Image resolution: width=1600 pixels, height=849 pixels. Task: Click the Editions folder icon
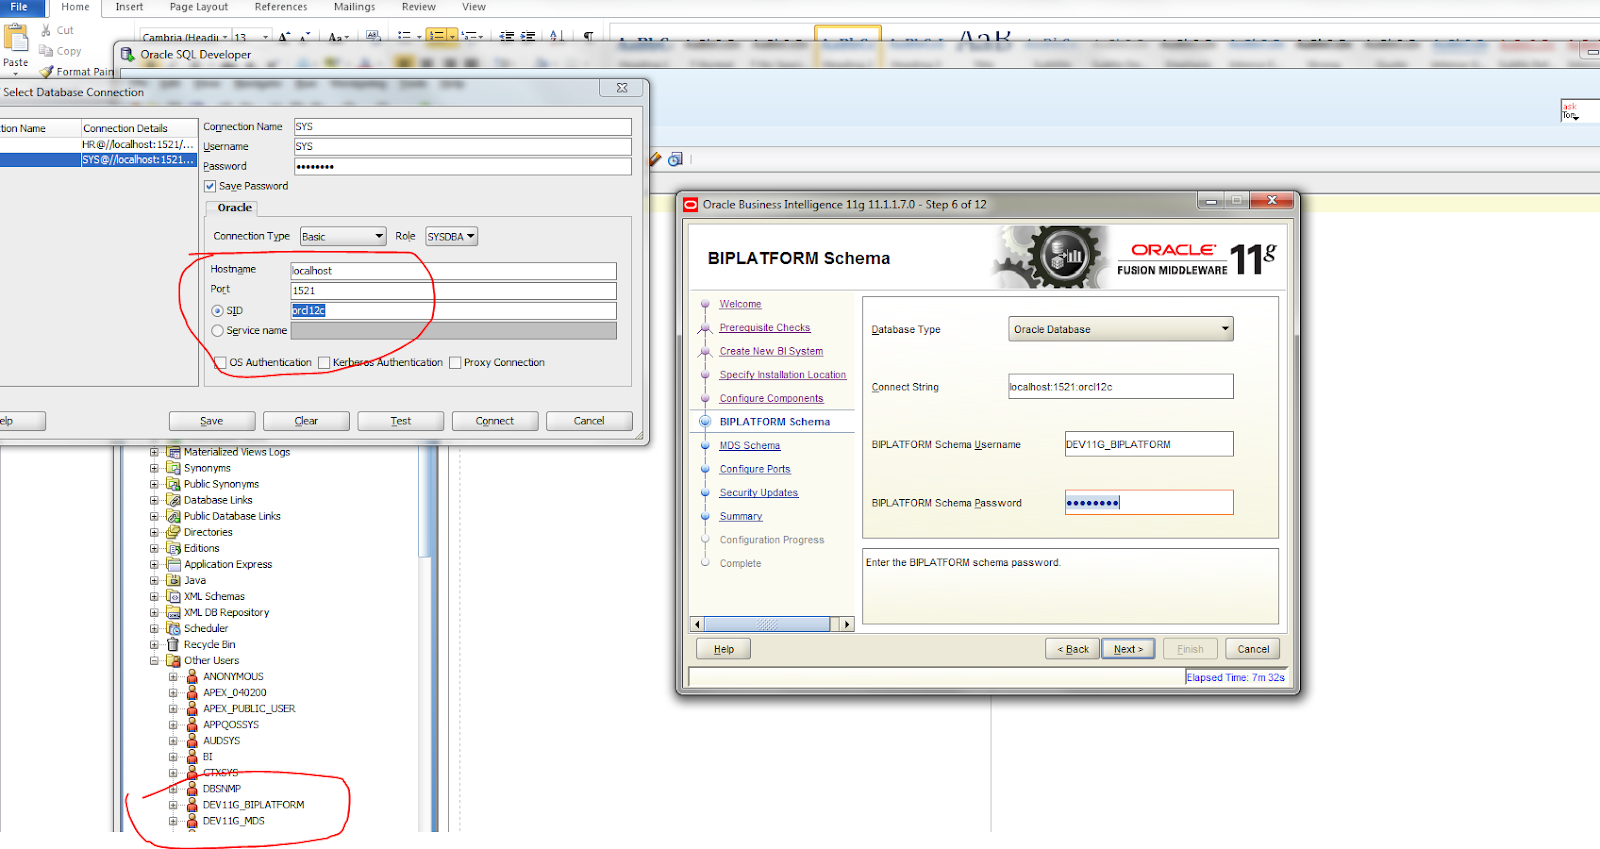pyautogui.click(x=173, y=548)
